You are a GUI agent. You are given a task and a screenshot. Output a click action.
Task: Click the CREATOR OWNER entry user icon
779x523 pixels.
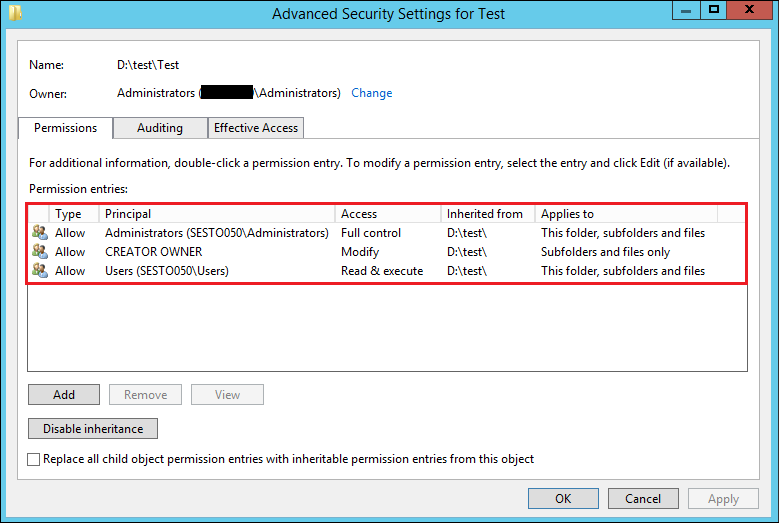click(40, 251)
